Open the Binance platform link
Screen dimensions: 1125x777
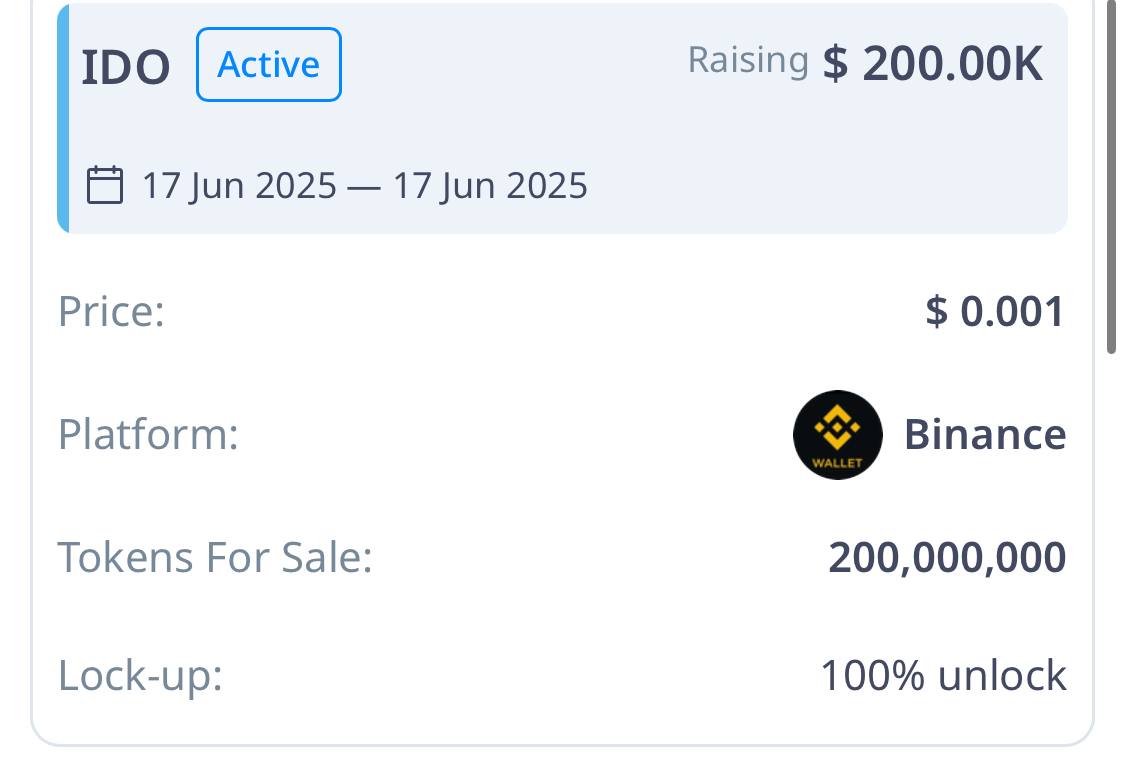click(984, 435)
